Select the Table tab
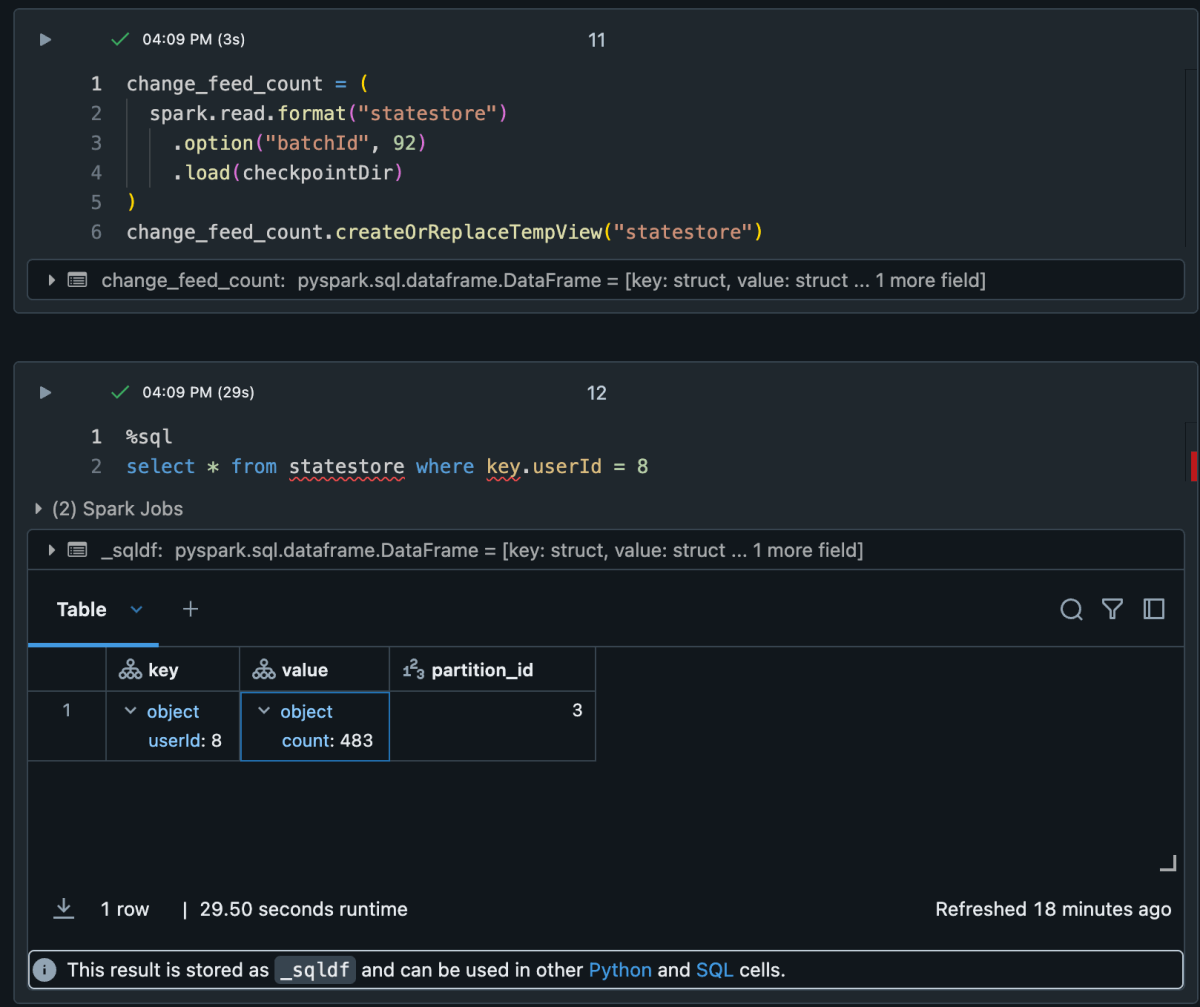This screenshot has width=1200, height=1007. 80,609
